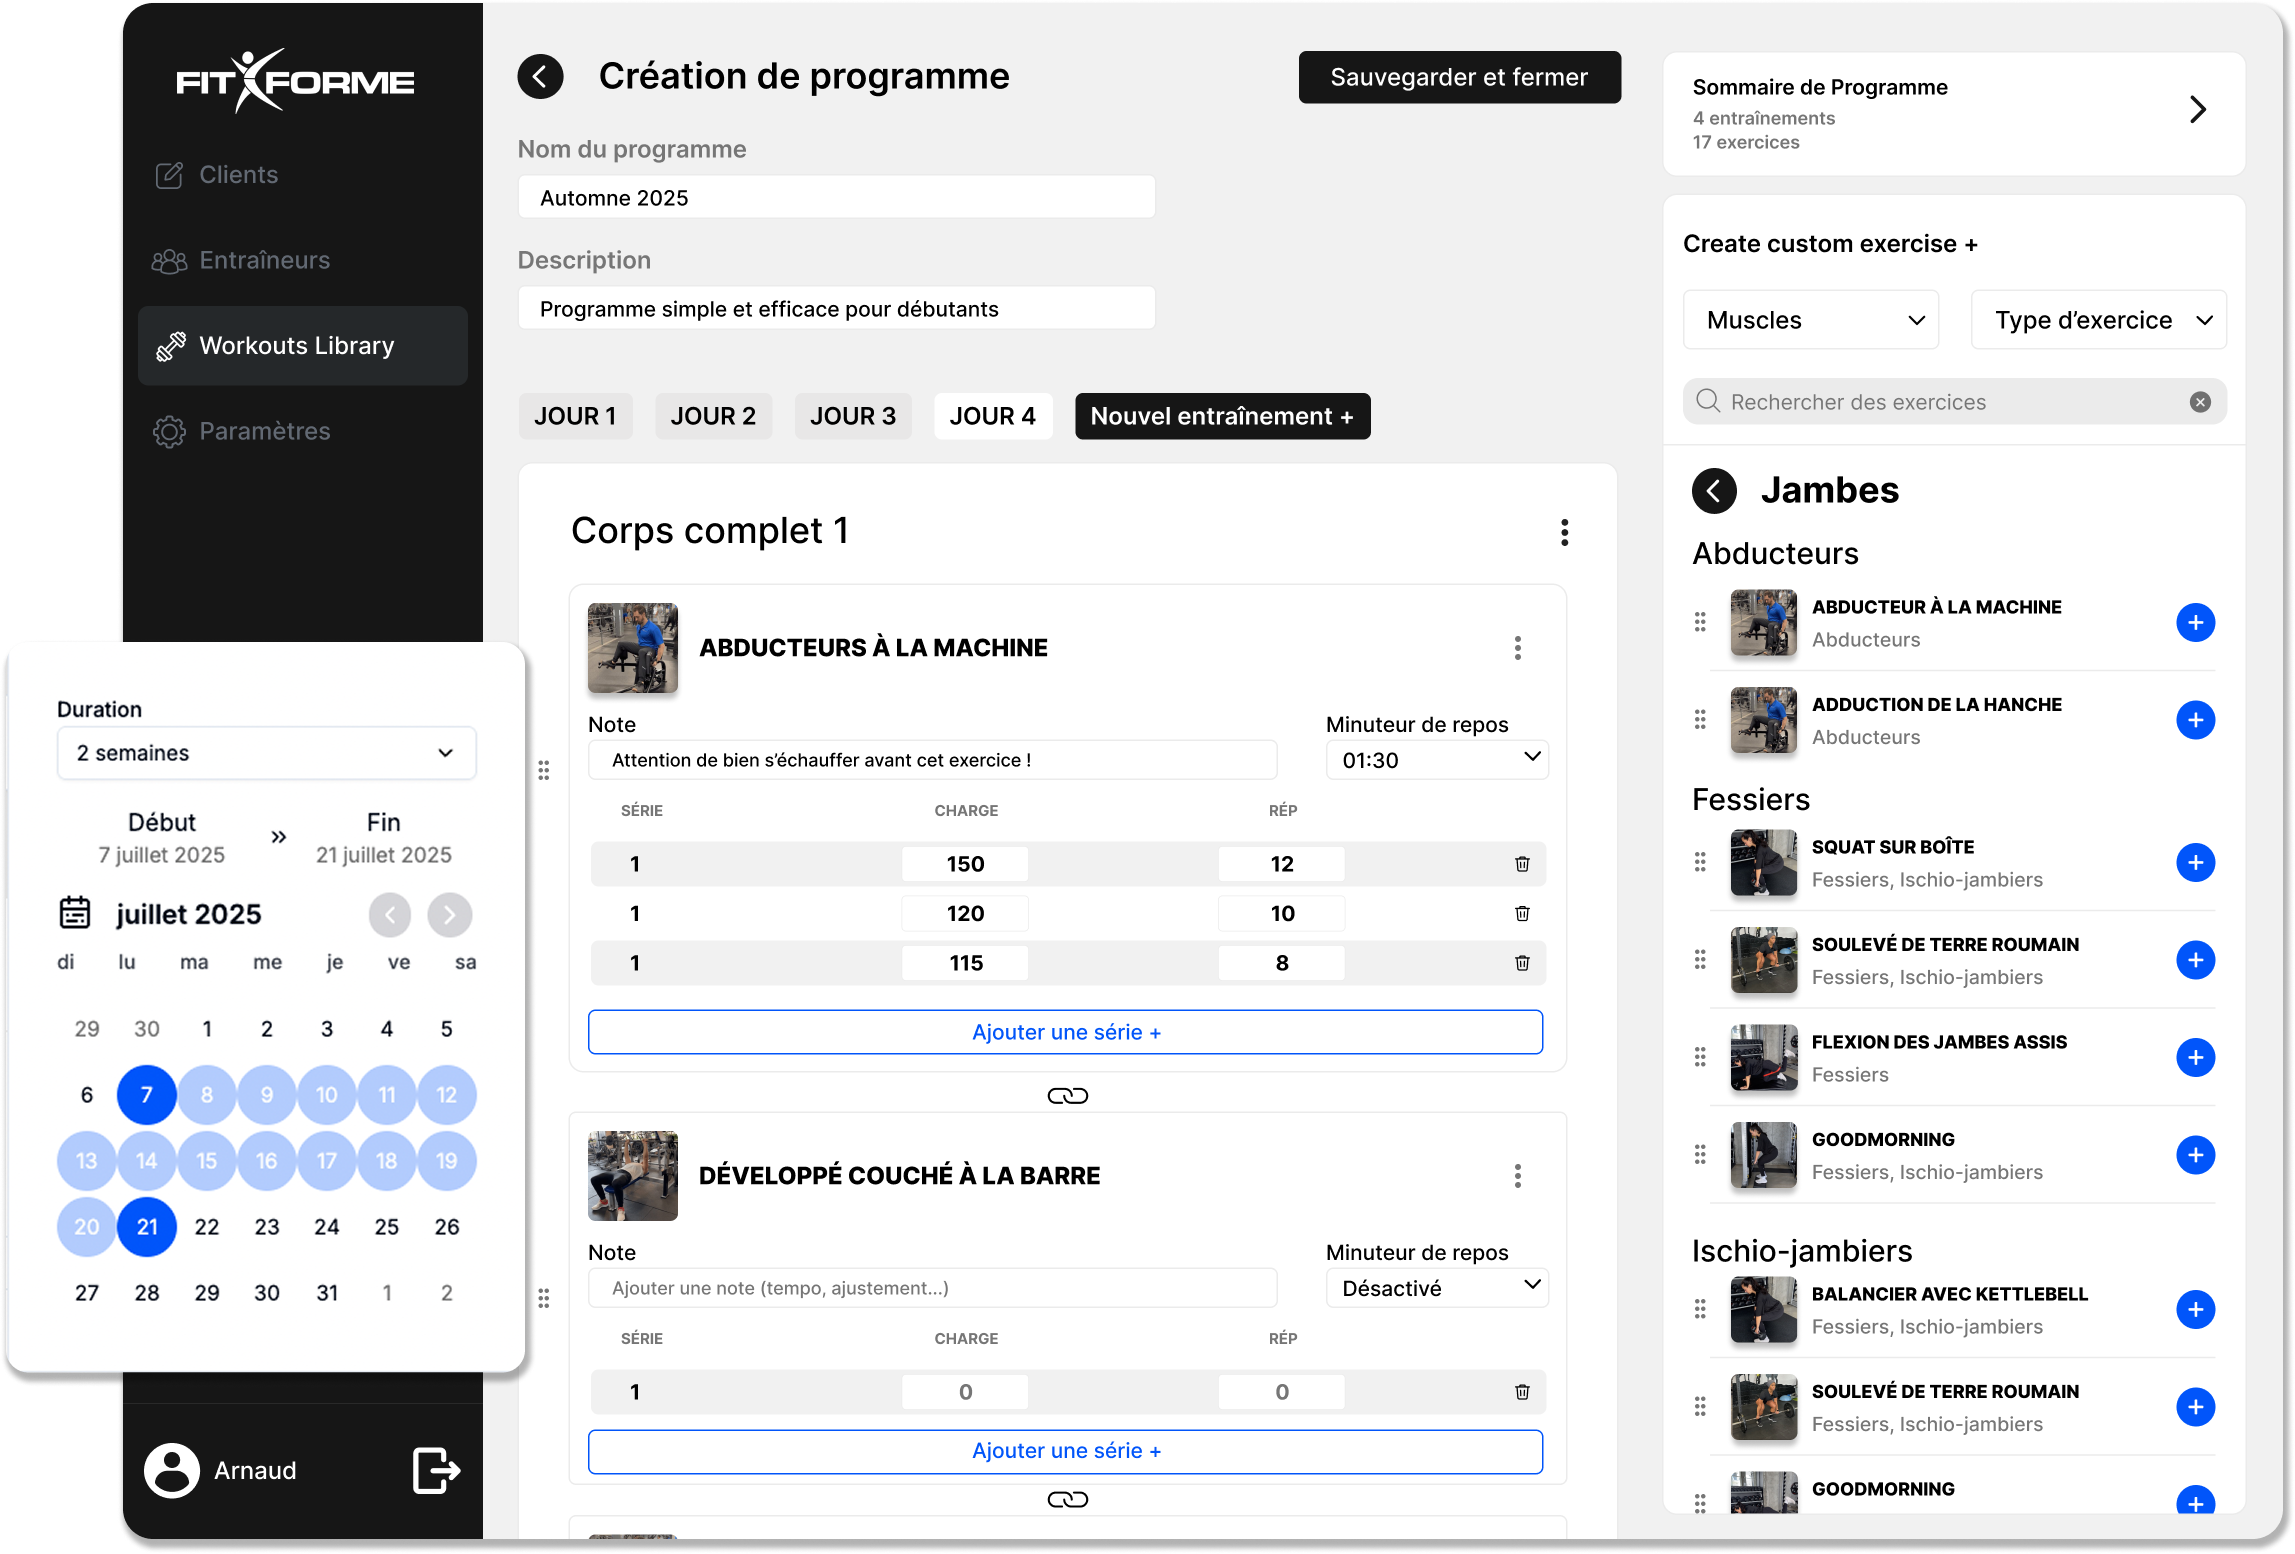Go to next month in calendar

pyautogui.click(x=449, y=914)
